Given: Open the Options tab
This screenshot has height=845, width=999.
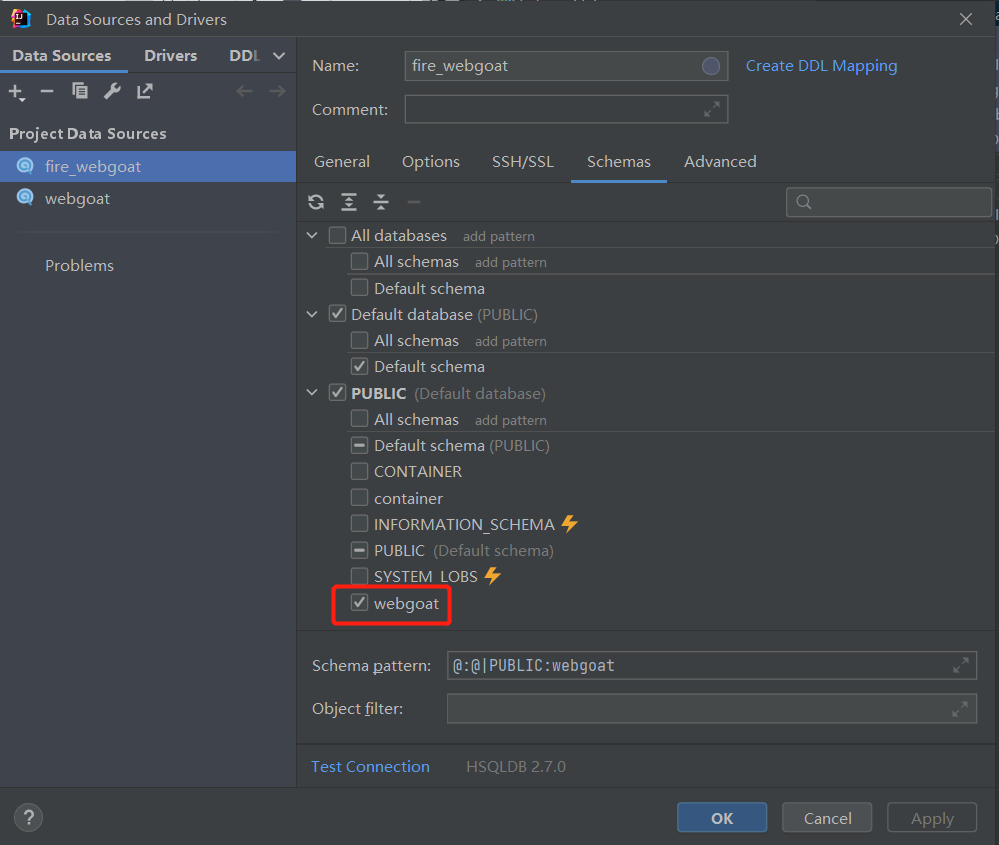Looking at the screenshot, I should 431,162.
